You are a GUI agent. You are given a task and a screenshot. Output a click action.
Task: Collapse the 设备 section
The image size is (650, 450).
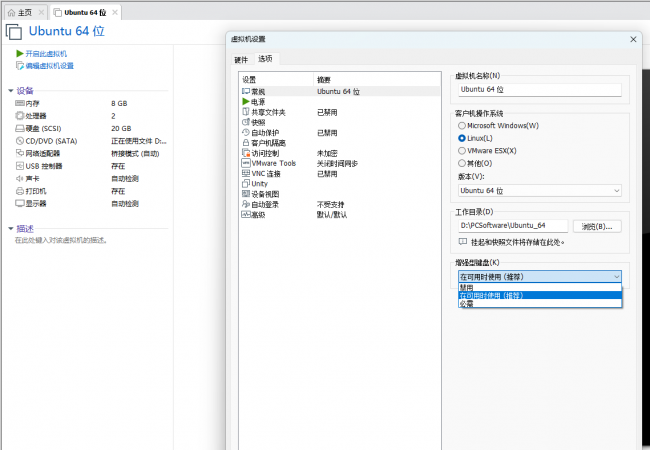[11, 91]
